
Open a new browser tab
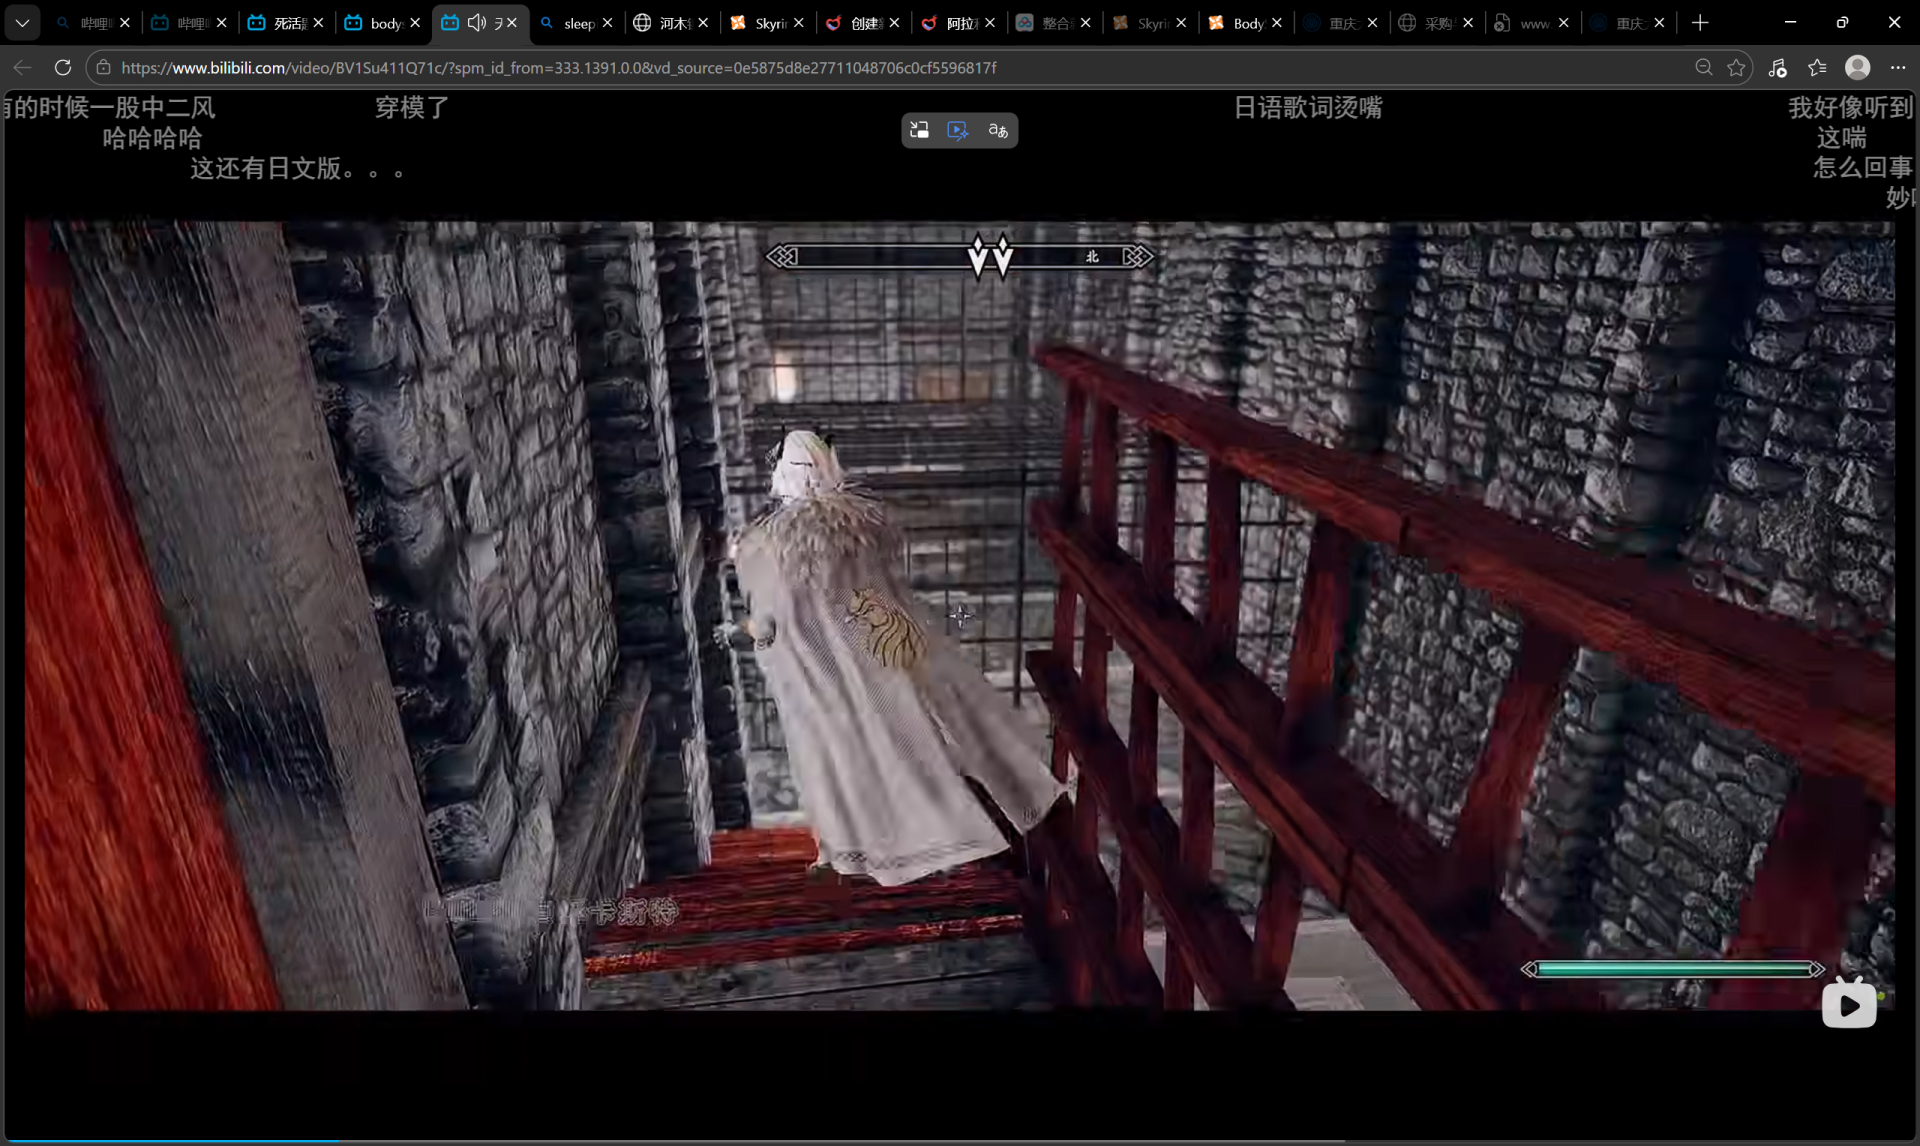pyautogui.click(x=1700, y=22)
